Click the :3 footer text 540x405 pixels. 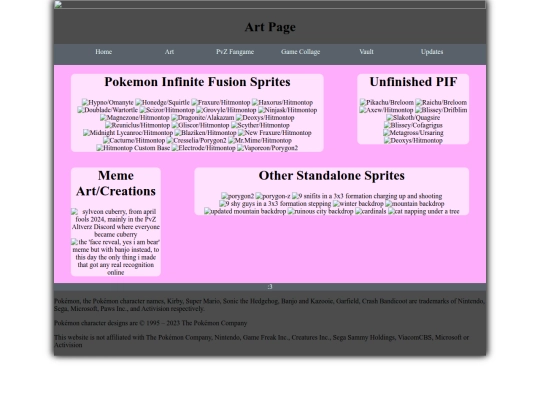270,287
